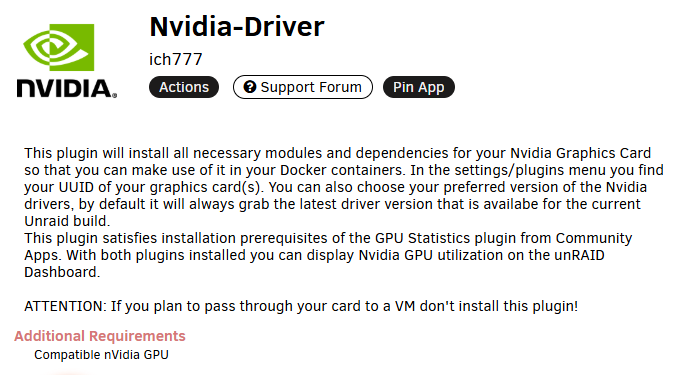The height and width of the screenshot is (375, 687).
Task: Click the ATTENTION warning line about VMs
Action: [x=301, y=306]
